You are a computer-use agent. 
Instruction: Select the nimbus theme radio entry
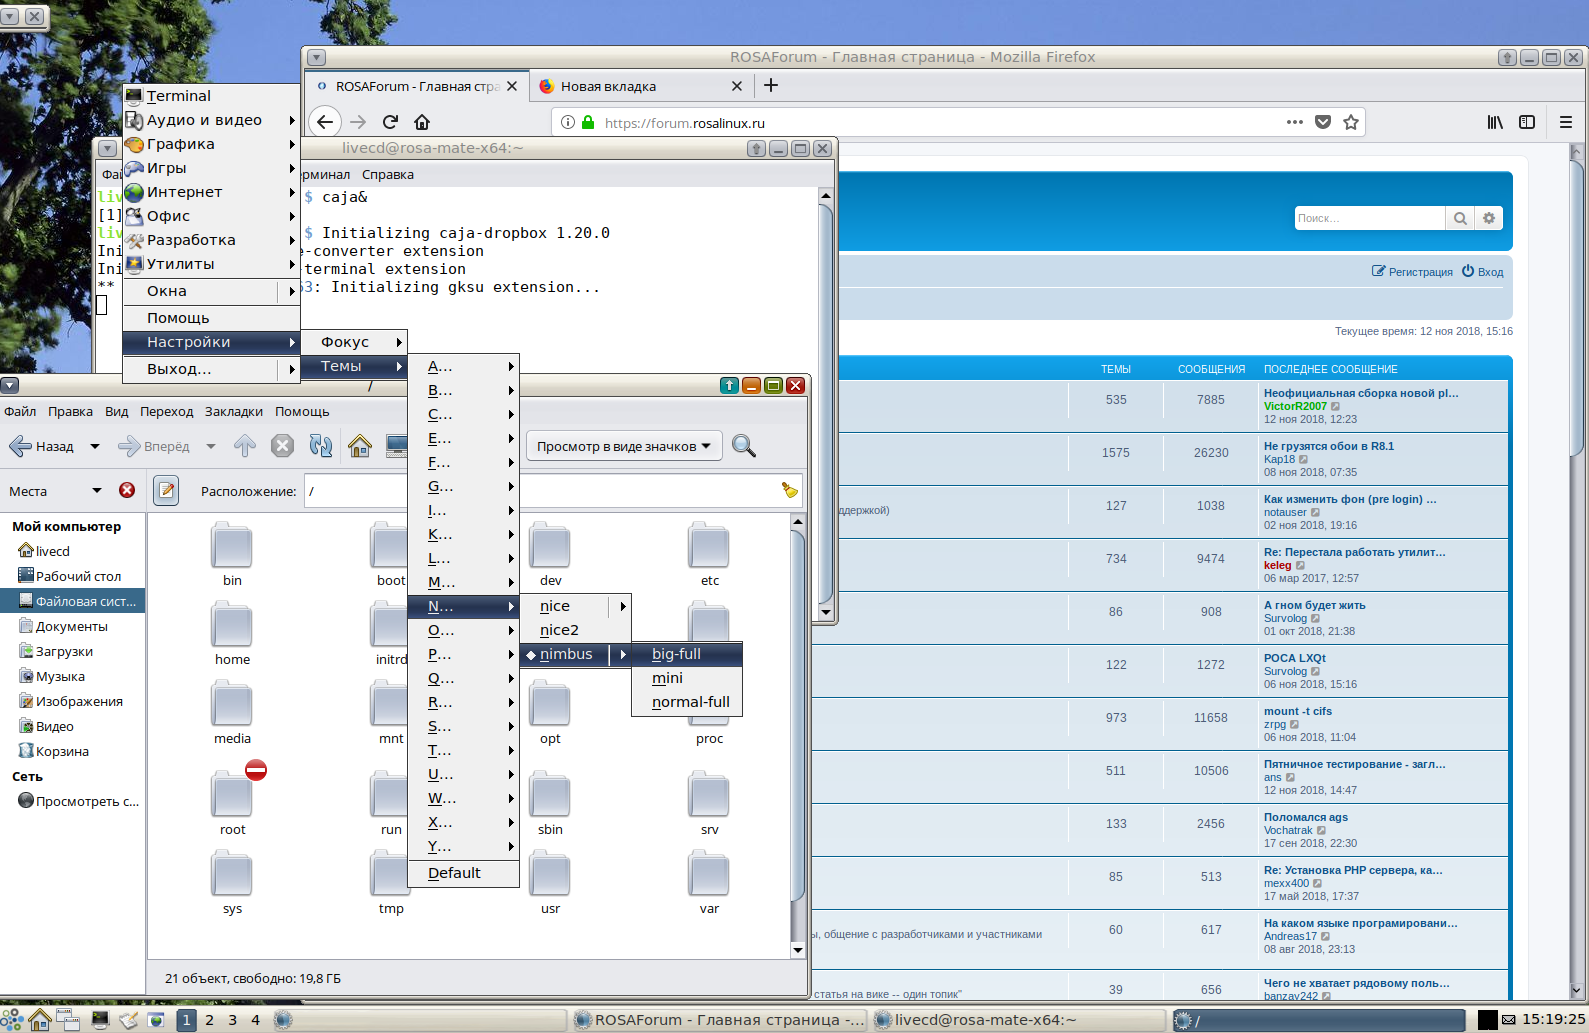566,654
